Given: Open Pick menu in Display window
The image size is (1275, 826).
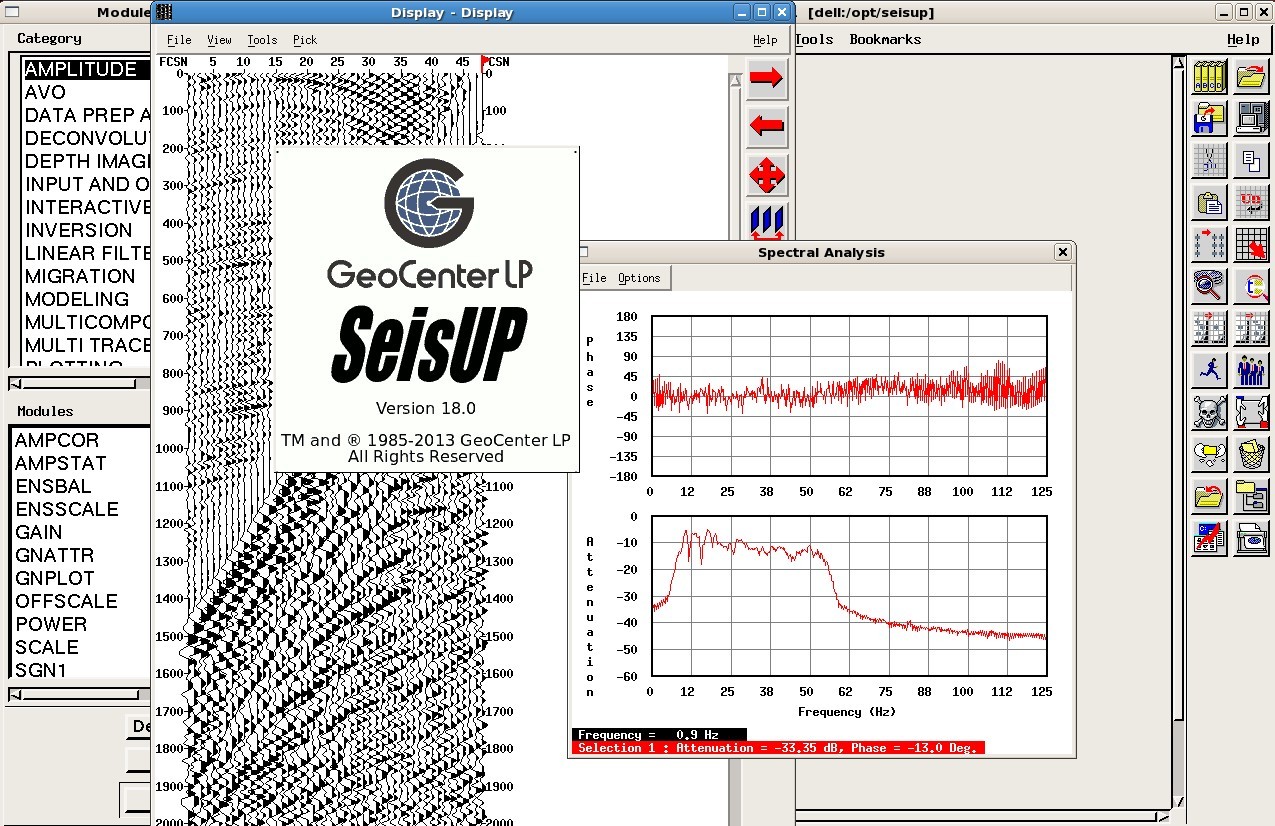Looking at the screenshot, I should pos(305,40).
